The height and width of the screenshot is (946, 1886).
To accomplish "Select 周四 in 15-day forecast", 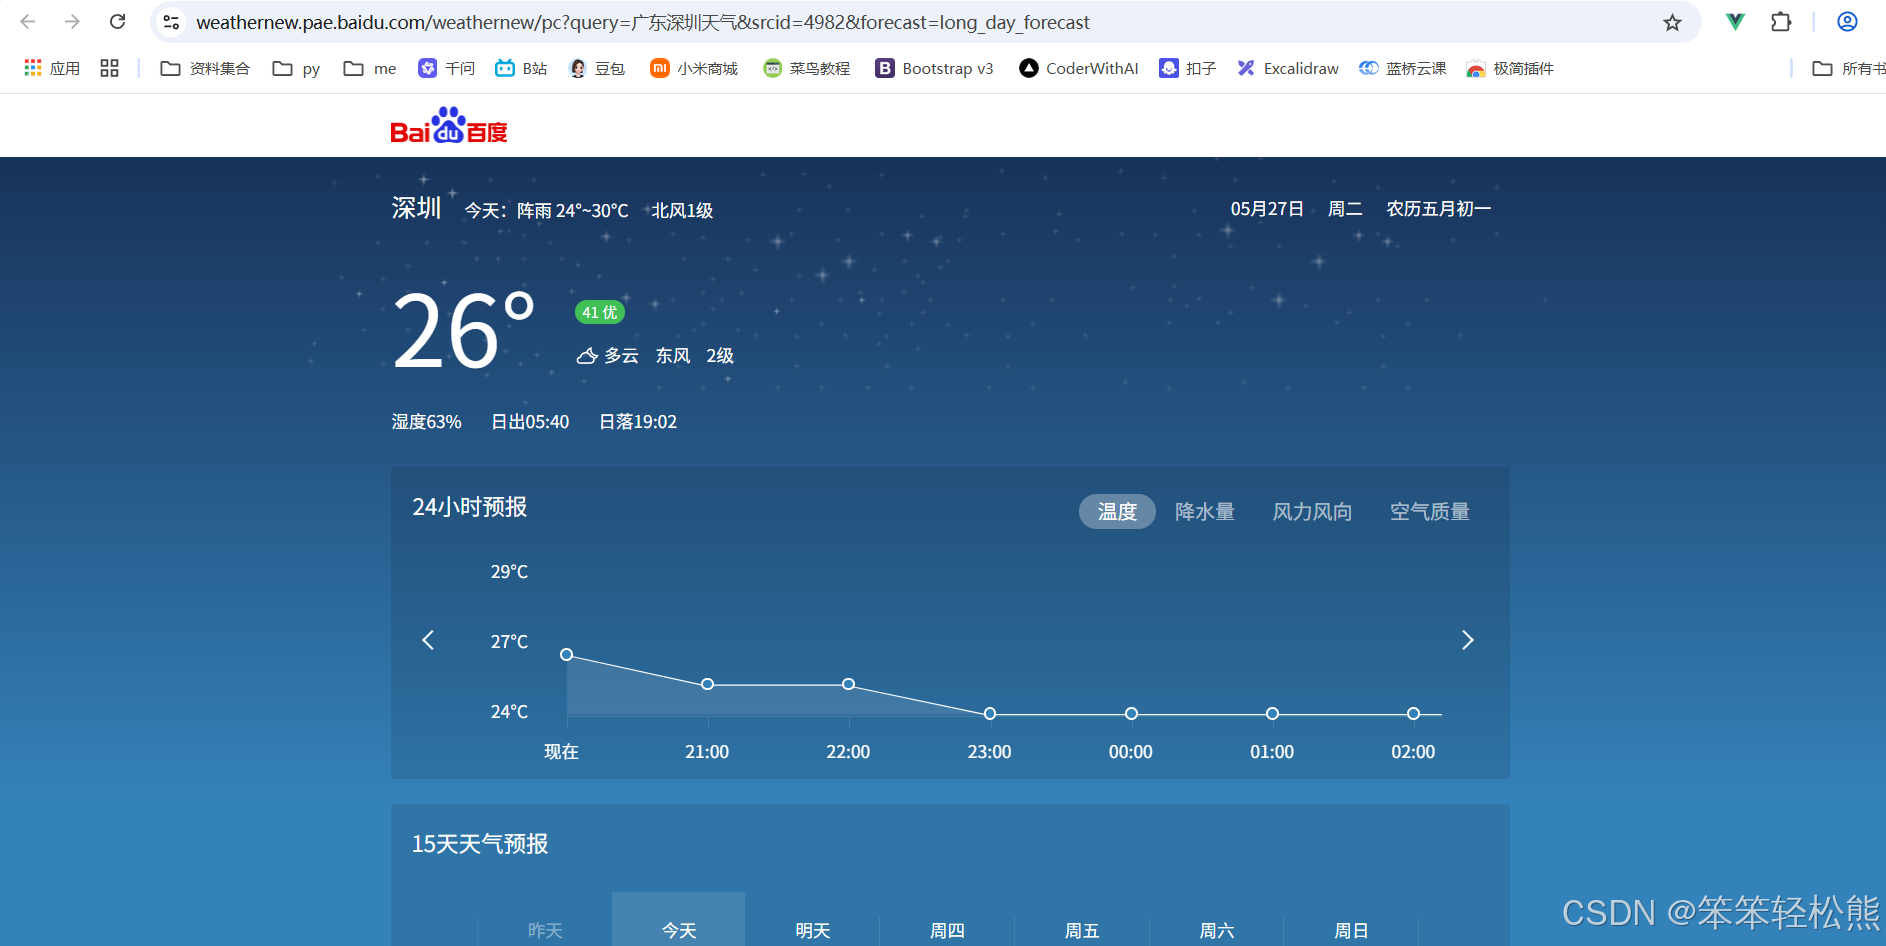I will pos(947,930).
